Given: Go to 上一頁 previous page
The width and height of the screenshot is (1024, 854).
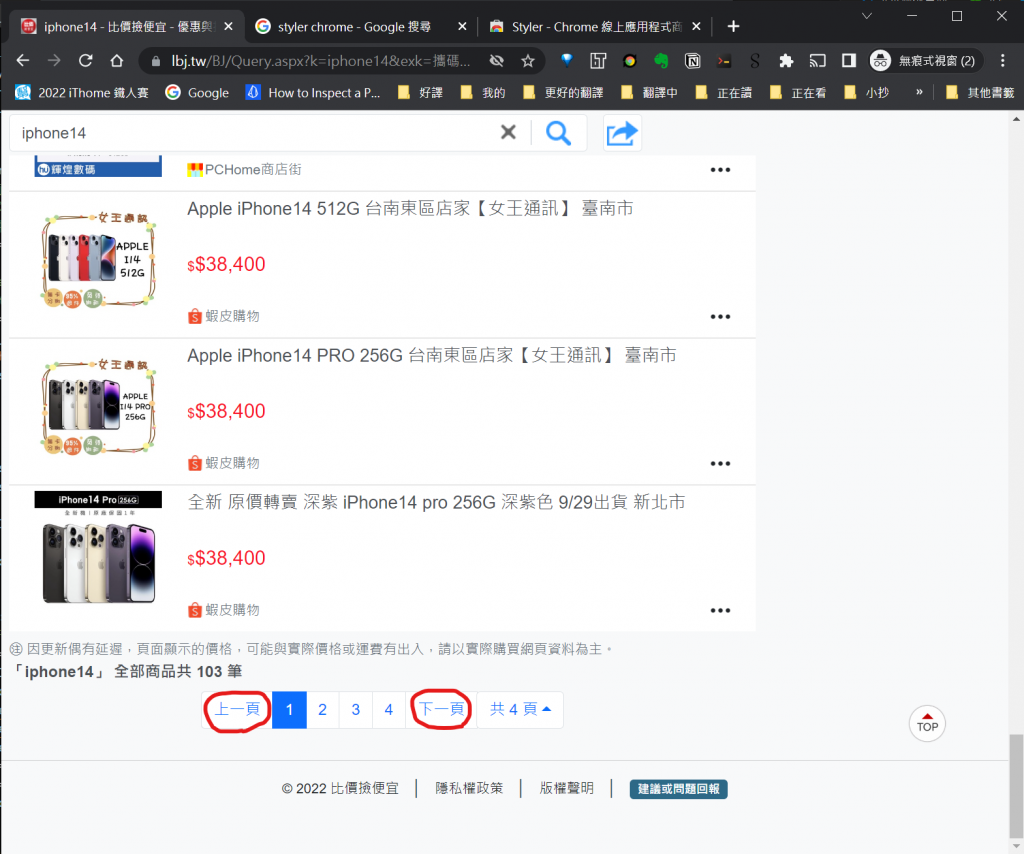Looking at the screenshot, I should 237,710.
